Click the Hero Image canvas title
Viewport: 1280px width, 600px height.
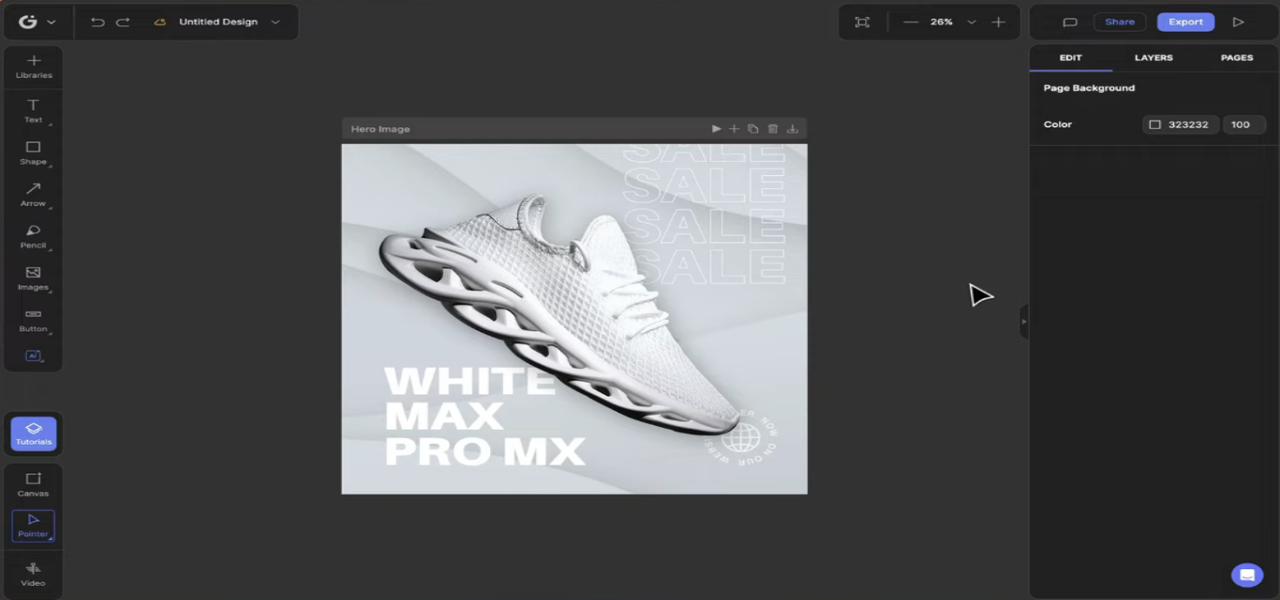[x=380, y=129]
